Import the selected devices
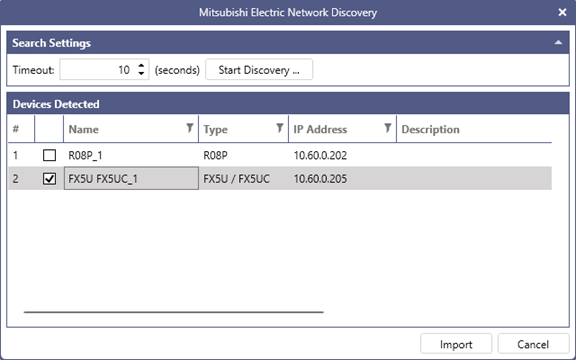This screenshot has height=360, width=576. pos(456,344)
